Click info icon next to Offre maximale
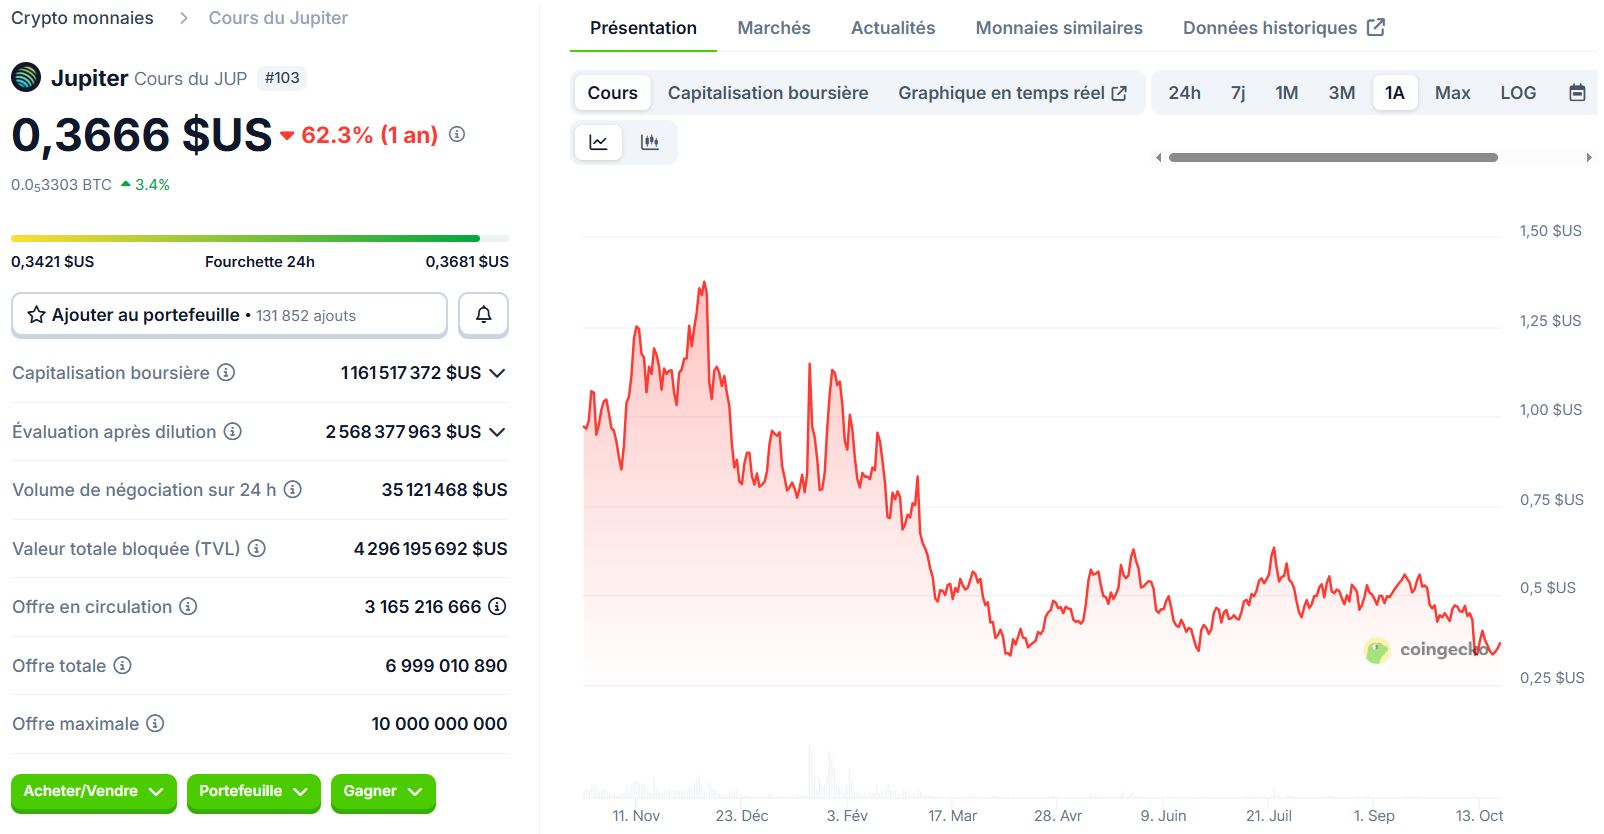 (155, 723)
